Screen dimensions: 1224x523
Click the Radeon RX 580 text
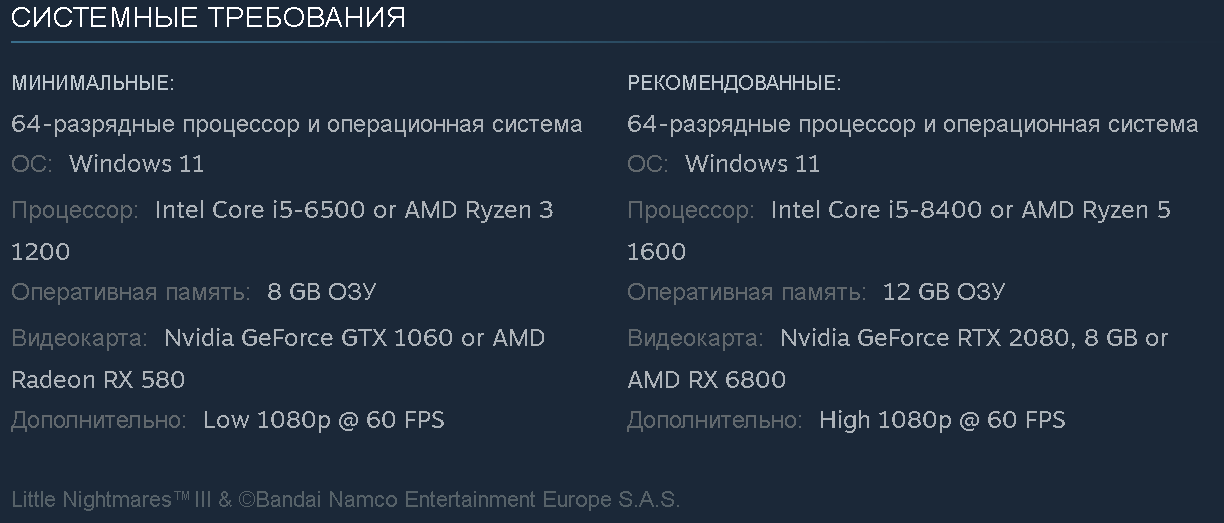(x=98, y=380)
